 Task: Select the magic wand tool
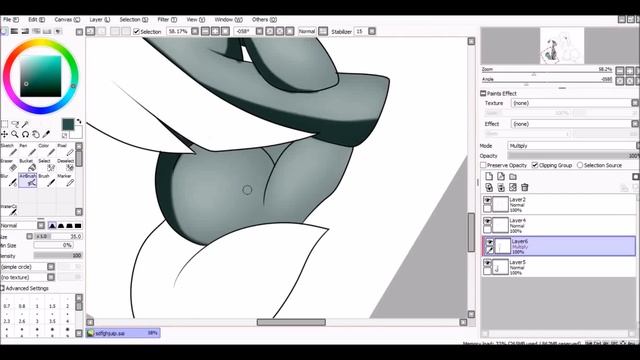click(25, 124)
